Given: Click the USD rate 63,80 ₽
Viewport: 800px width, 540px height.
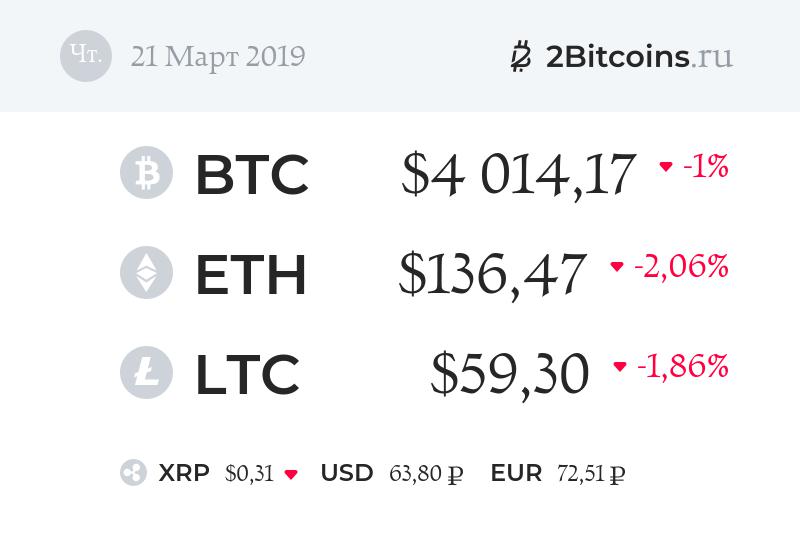Looking at the screenshot, I should point(424,473).
